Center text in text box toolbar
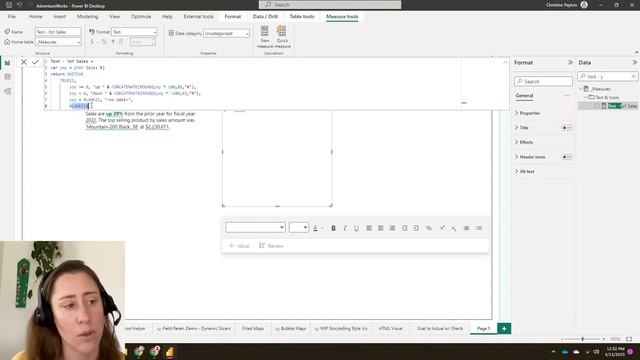The height and width of the screenshot is (360, 640). [380, 228]
